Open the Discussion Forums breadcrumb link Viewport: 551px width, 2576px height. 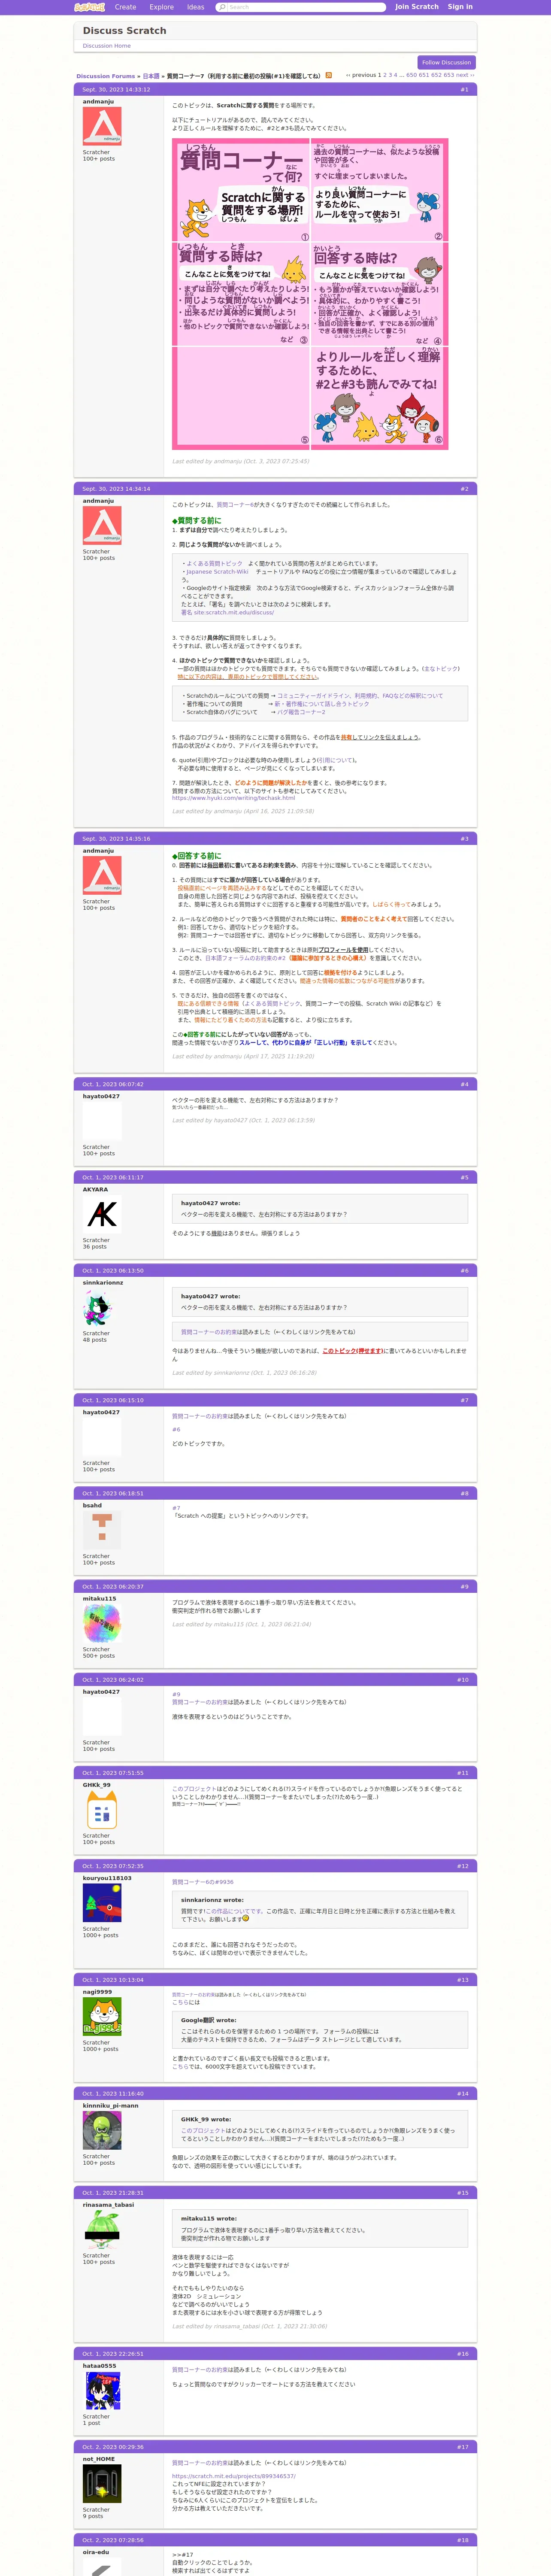pyautogui.click(x=106, y=76)
